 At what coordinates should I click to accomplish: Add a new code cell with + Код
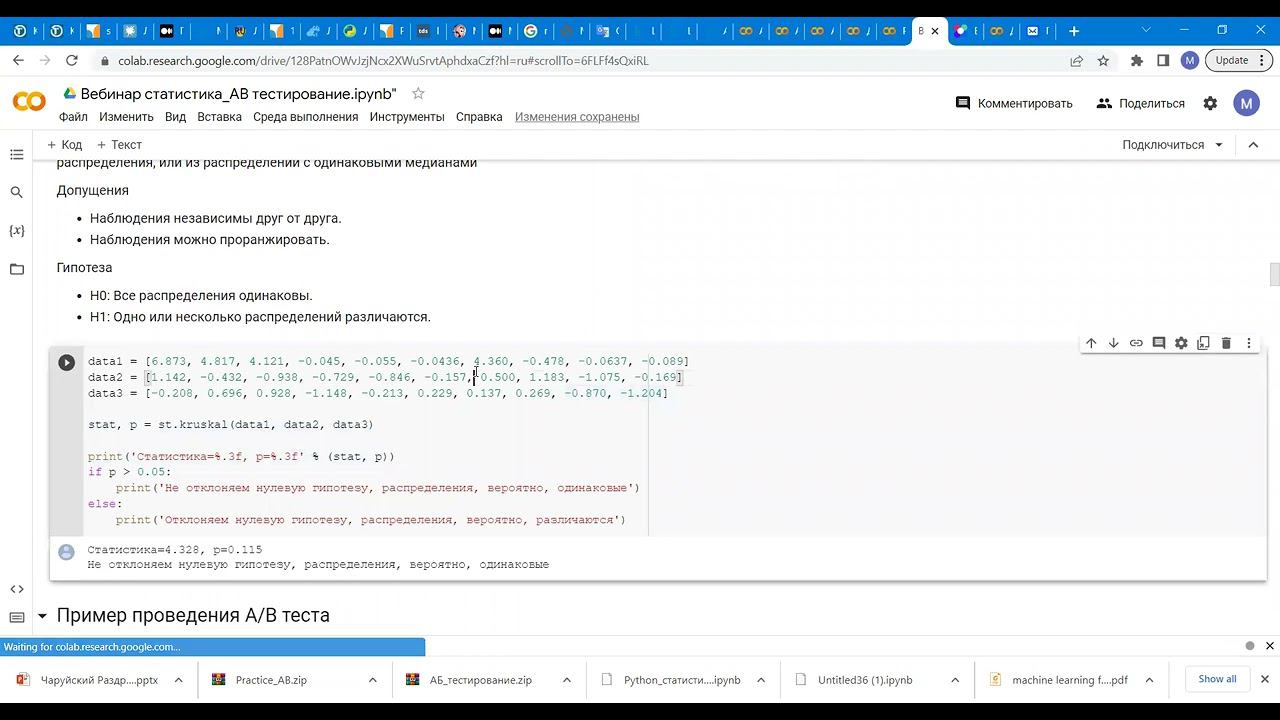(64, 145)
